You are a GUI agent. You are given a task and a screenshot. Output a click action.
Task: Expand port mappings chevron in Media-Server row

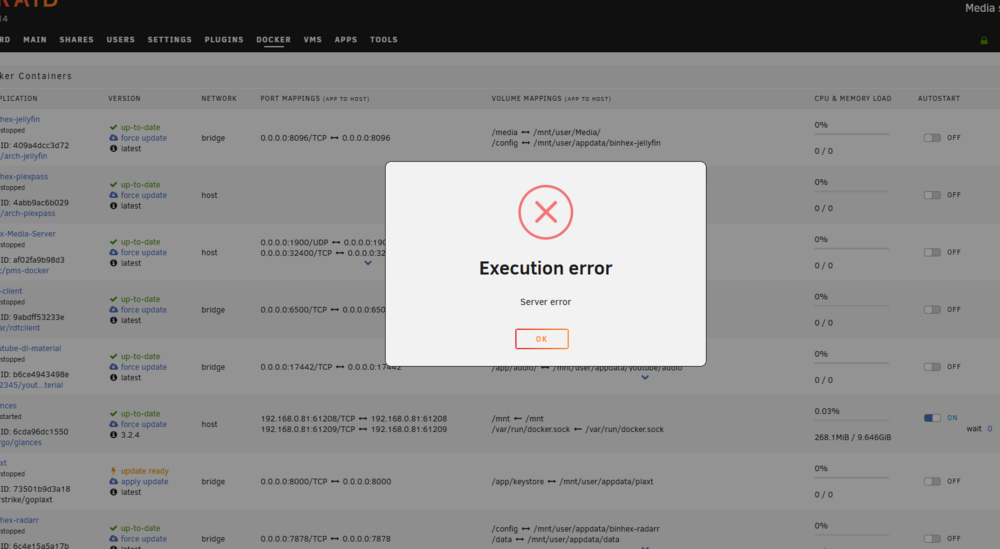coord(368,263)
